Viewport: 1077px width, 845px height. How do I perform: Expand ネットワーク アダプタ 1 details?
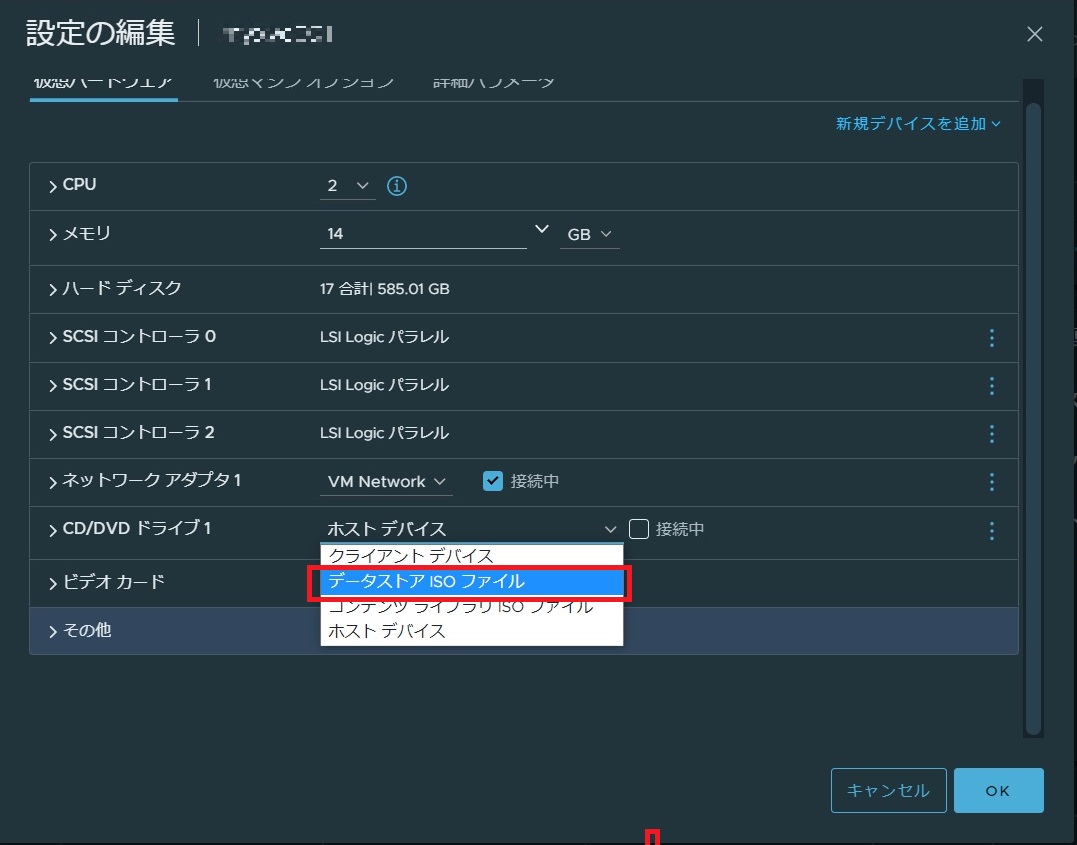click(x=52, y=482)
